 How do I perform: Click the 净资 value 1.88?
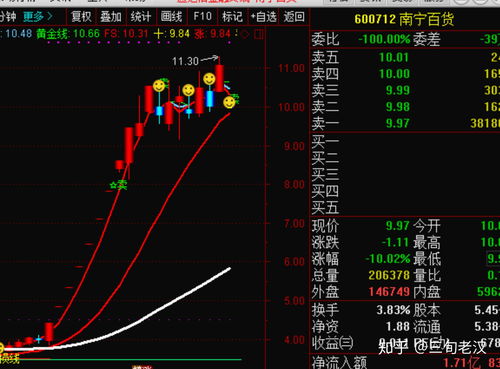coord(397,327)
